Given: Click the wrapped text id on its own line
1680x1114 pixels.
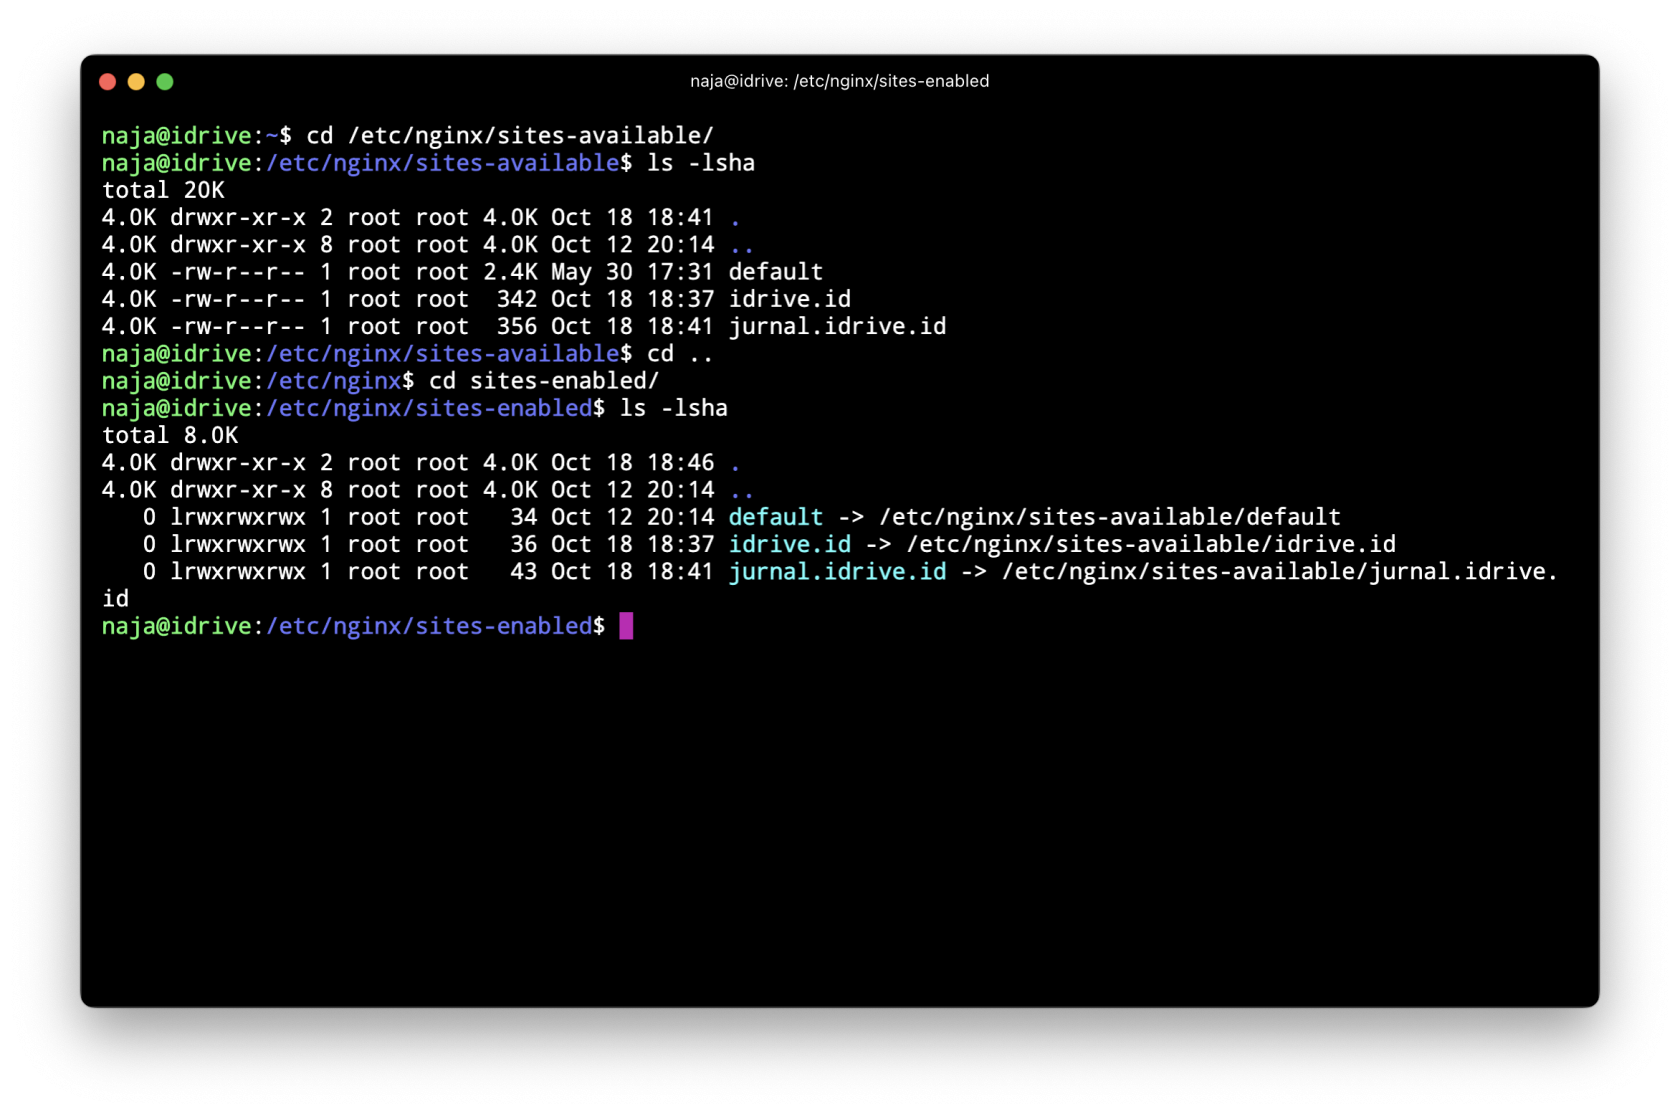Looking at the screenshot, I should 115,598.
